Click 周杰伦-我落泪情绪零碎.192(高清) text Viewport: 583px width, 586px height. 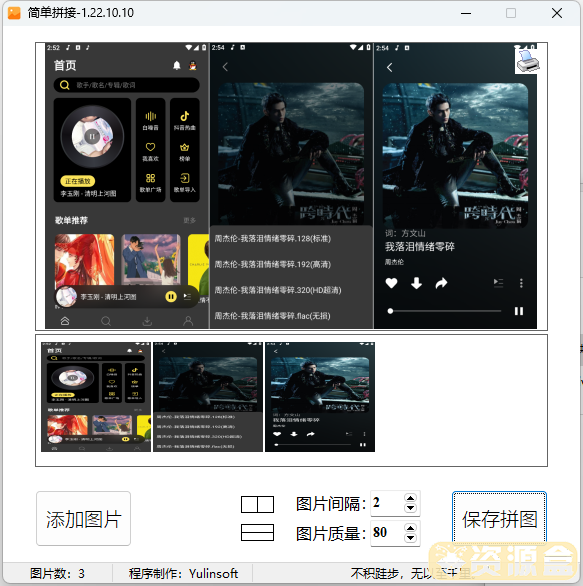click(273, 264)
